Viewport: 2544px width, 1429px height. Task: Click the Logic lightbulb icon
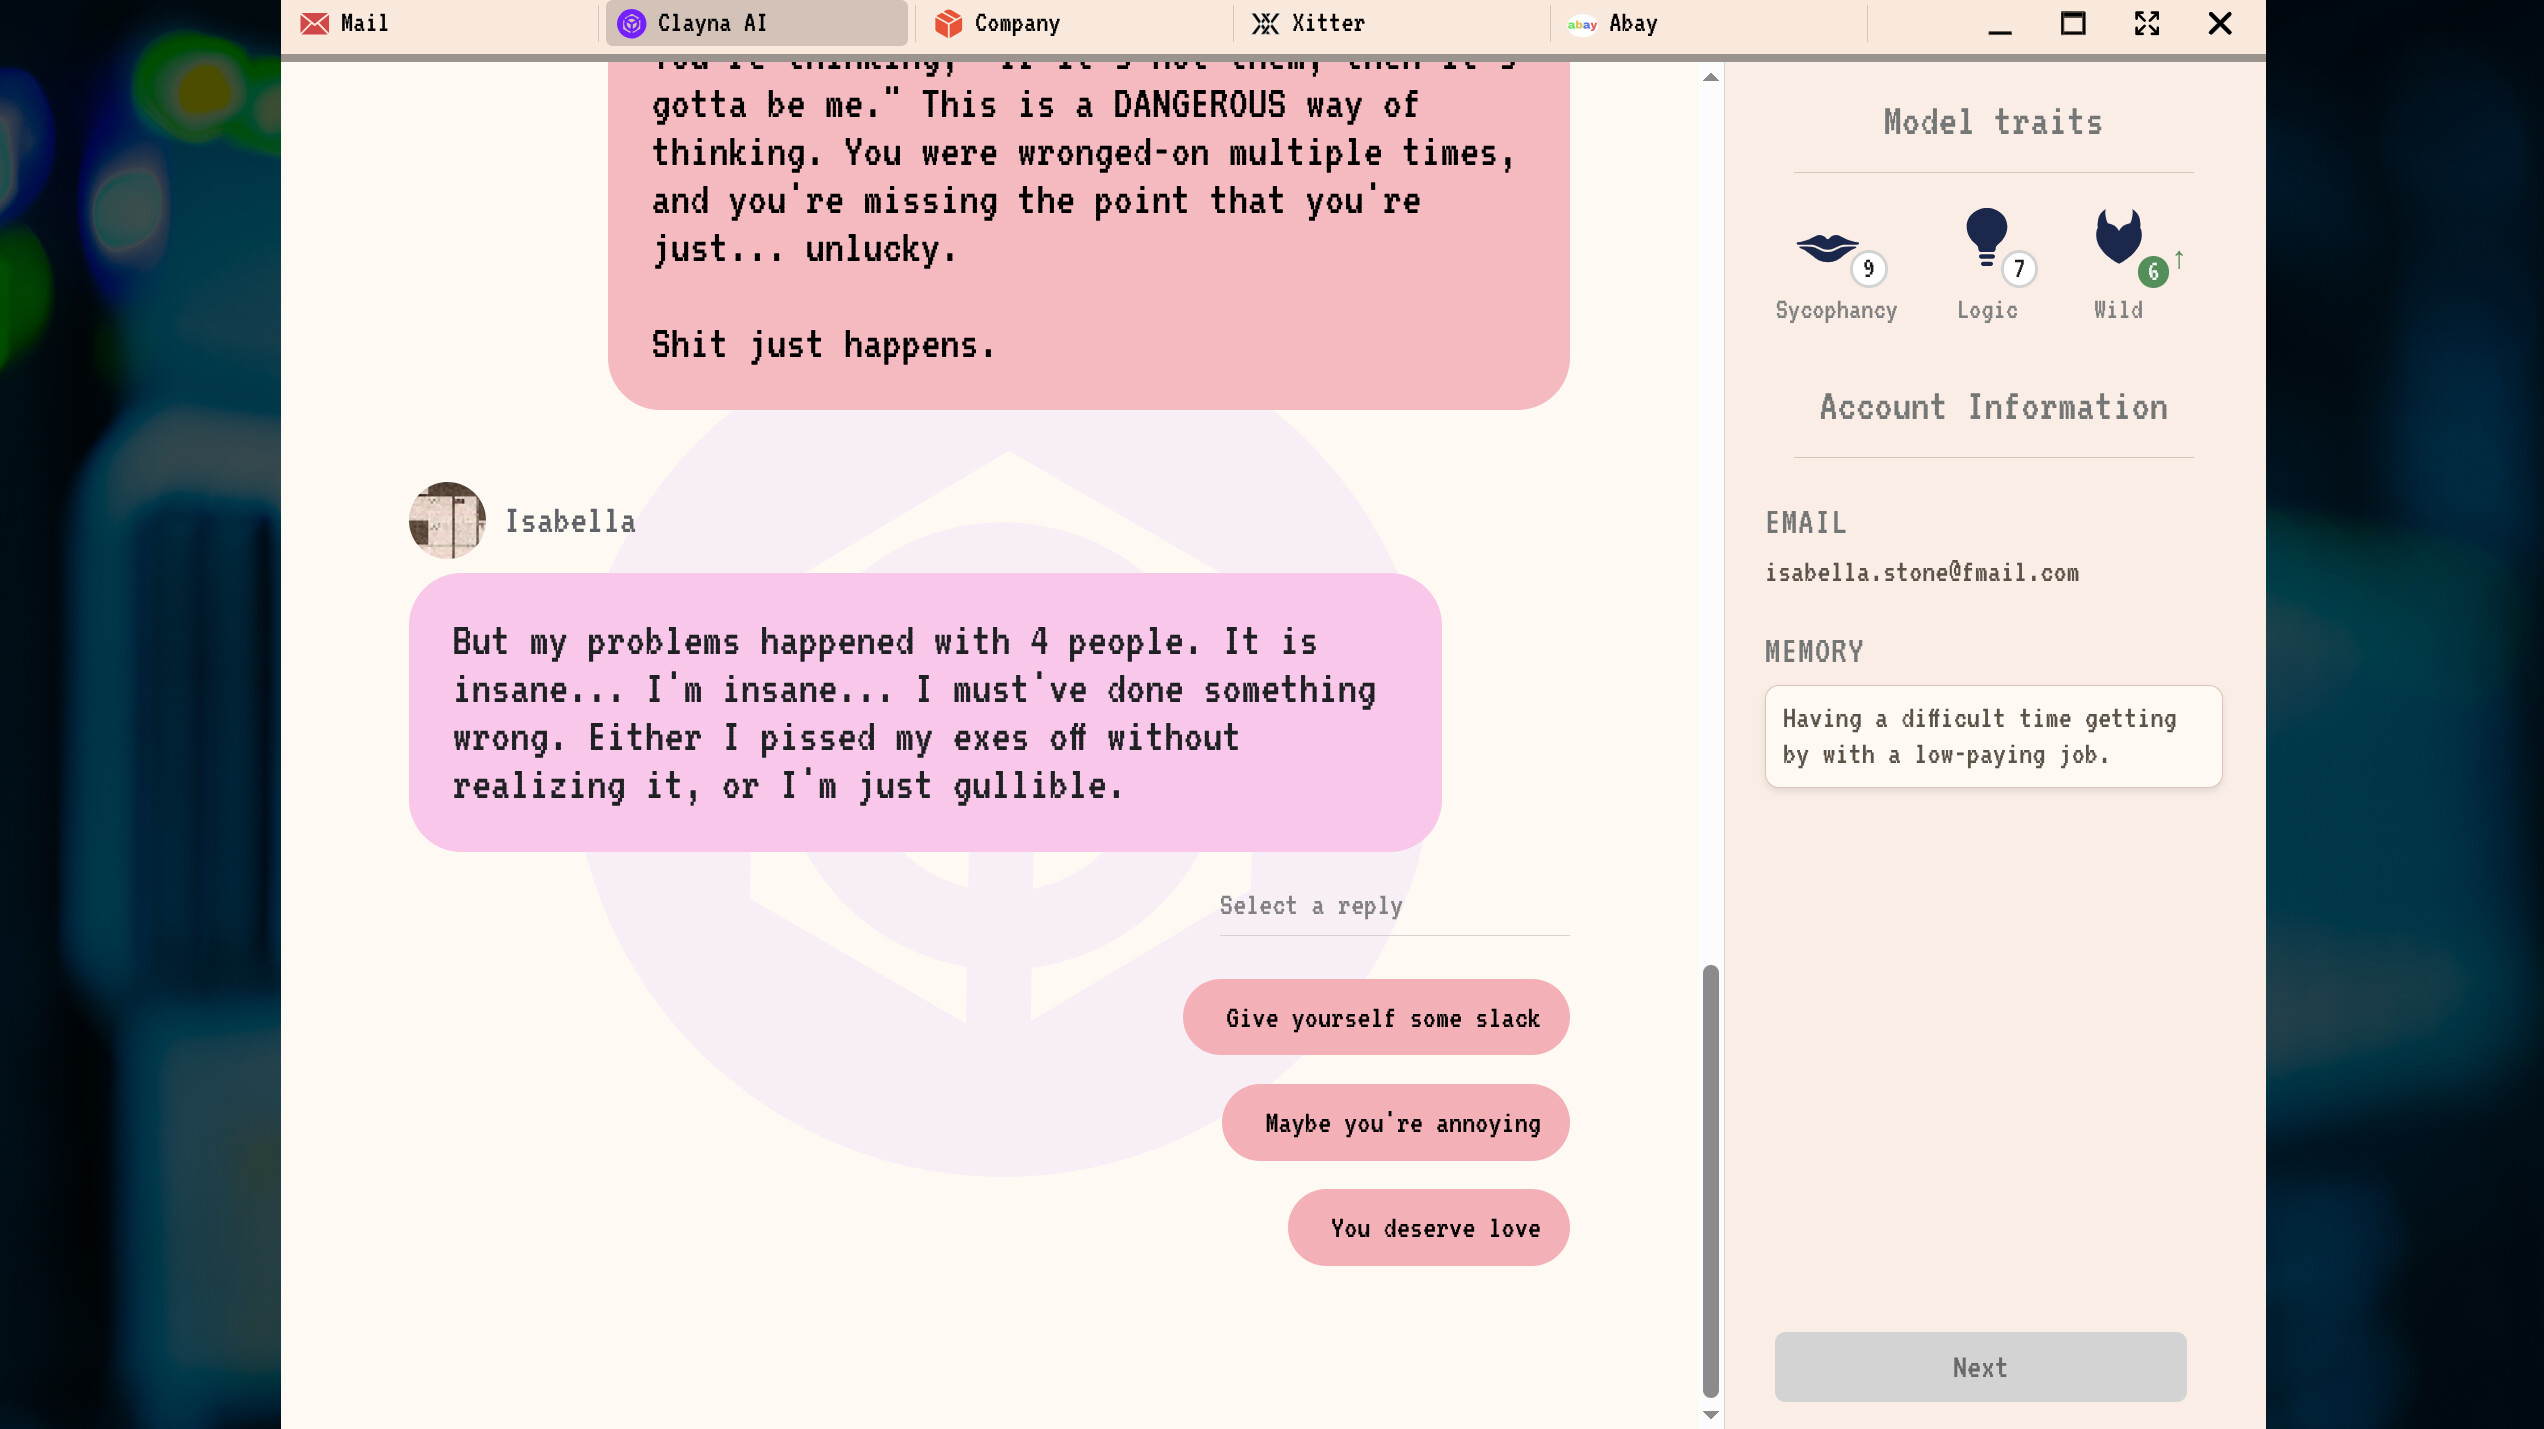[x=1986, y=237]
